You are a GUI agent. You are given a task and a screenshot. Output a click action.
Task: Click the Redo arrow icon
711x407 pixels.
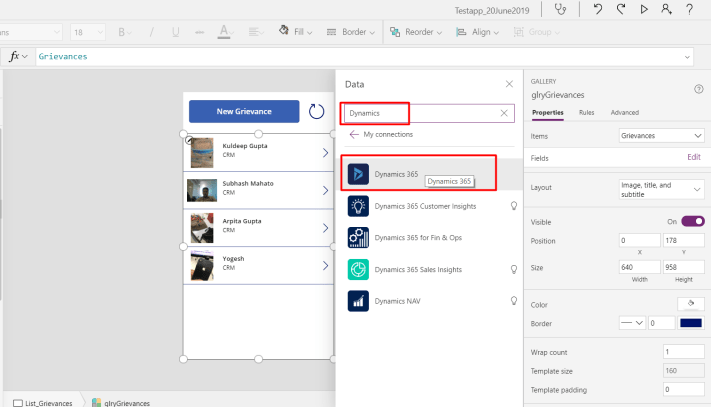(620, 10)
